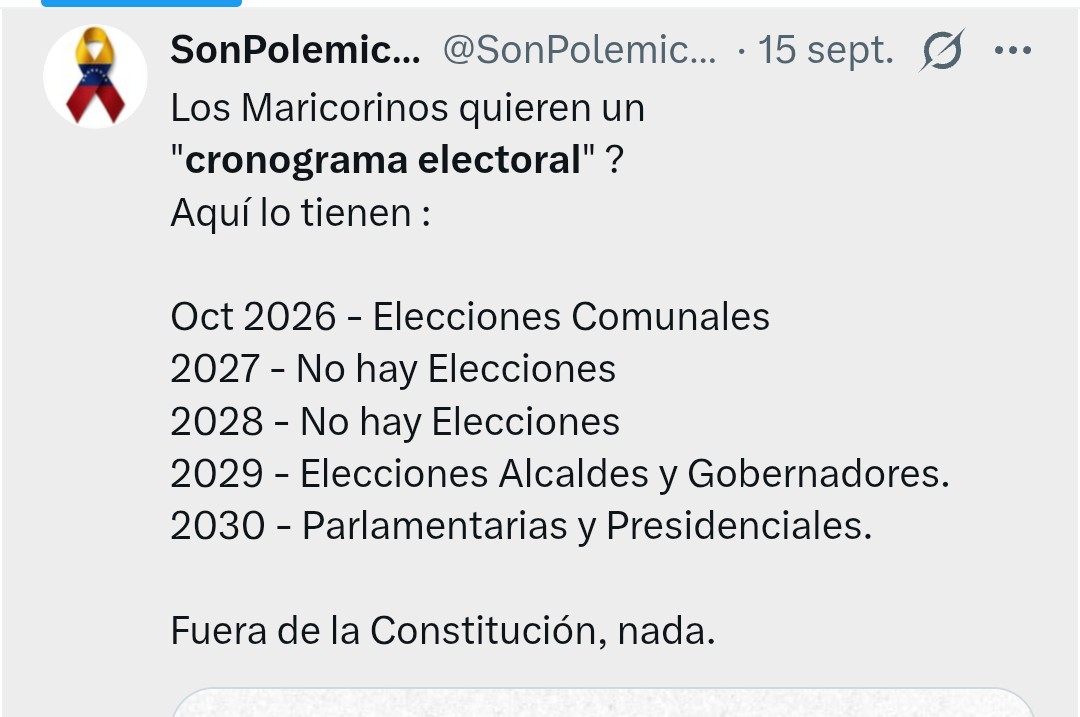Click the blue button edge at top
The width and height of the screenshot is (1080, 717).
(141, 3)
